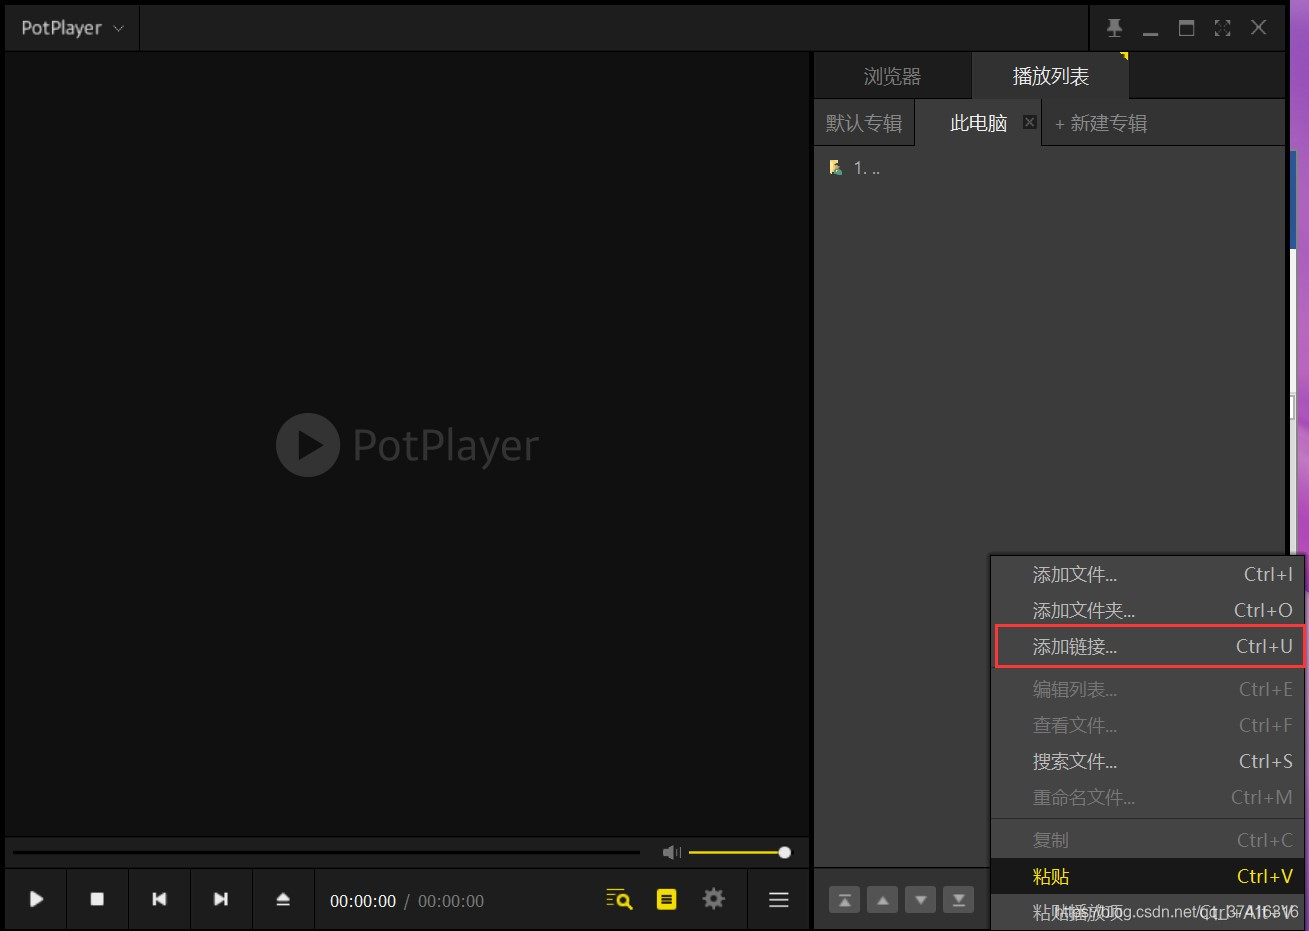Click the Stop playback button
The height and width of the screenshot is (931, 1309).
[x=97, y=899]
